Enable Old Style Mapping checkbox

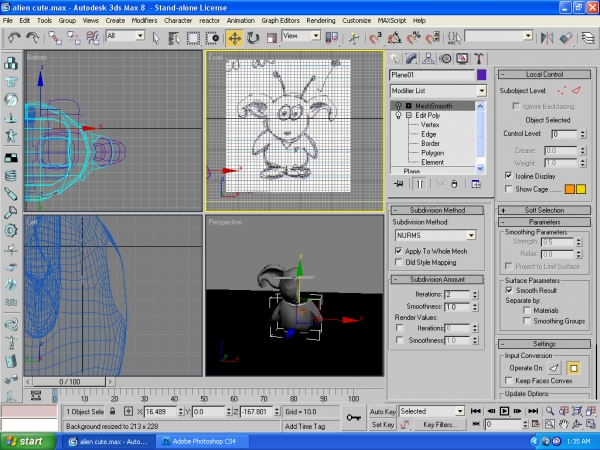[398, 262]
